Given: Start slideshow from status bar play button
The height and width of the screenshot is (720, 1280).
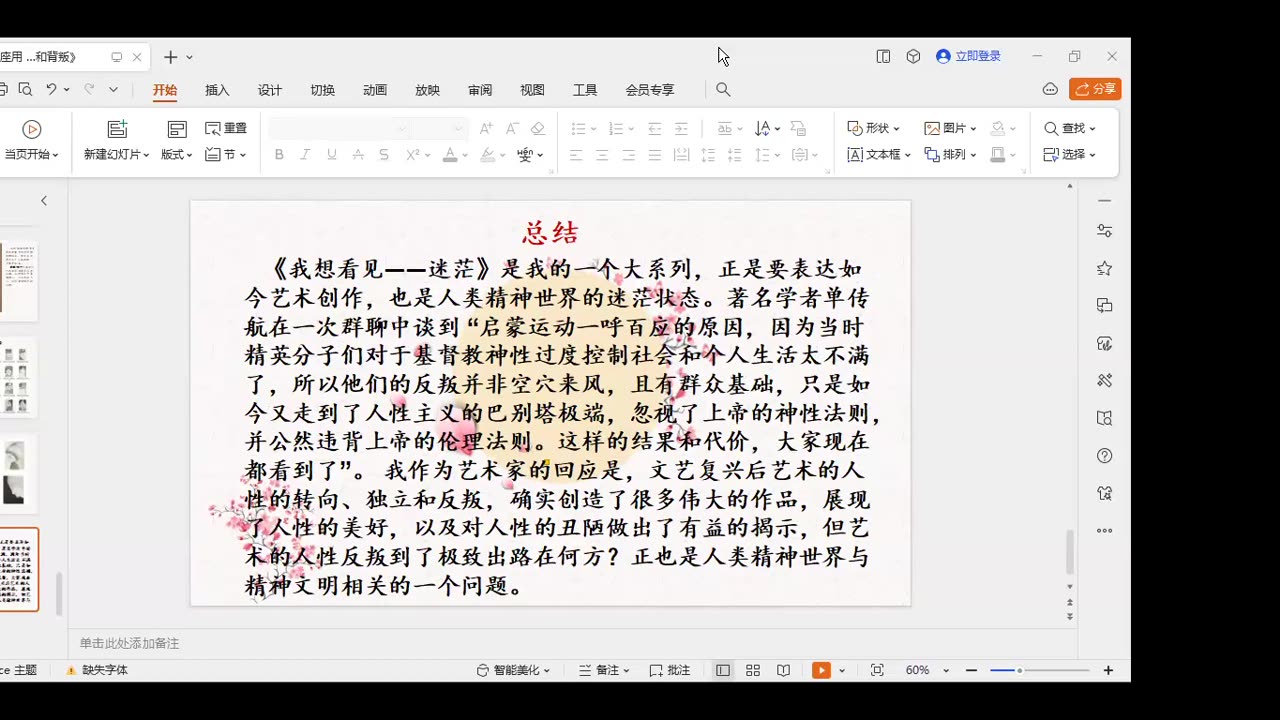Looking at the screenshot, I should coord(821,670).
